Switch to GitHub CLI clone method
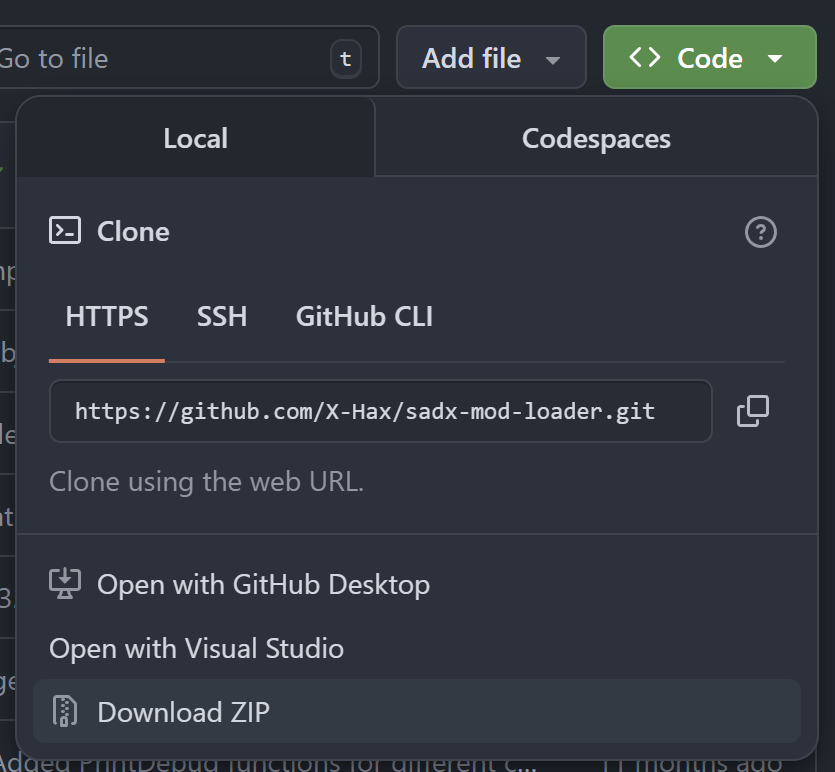 coord(364,317)
